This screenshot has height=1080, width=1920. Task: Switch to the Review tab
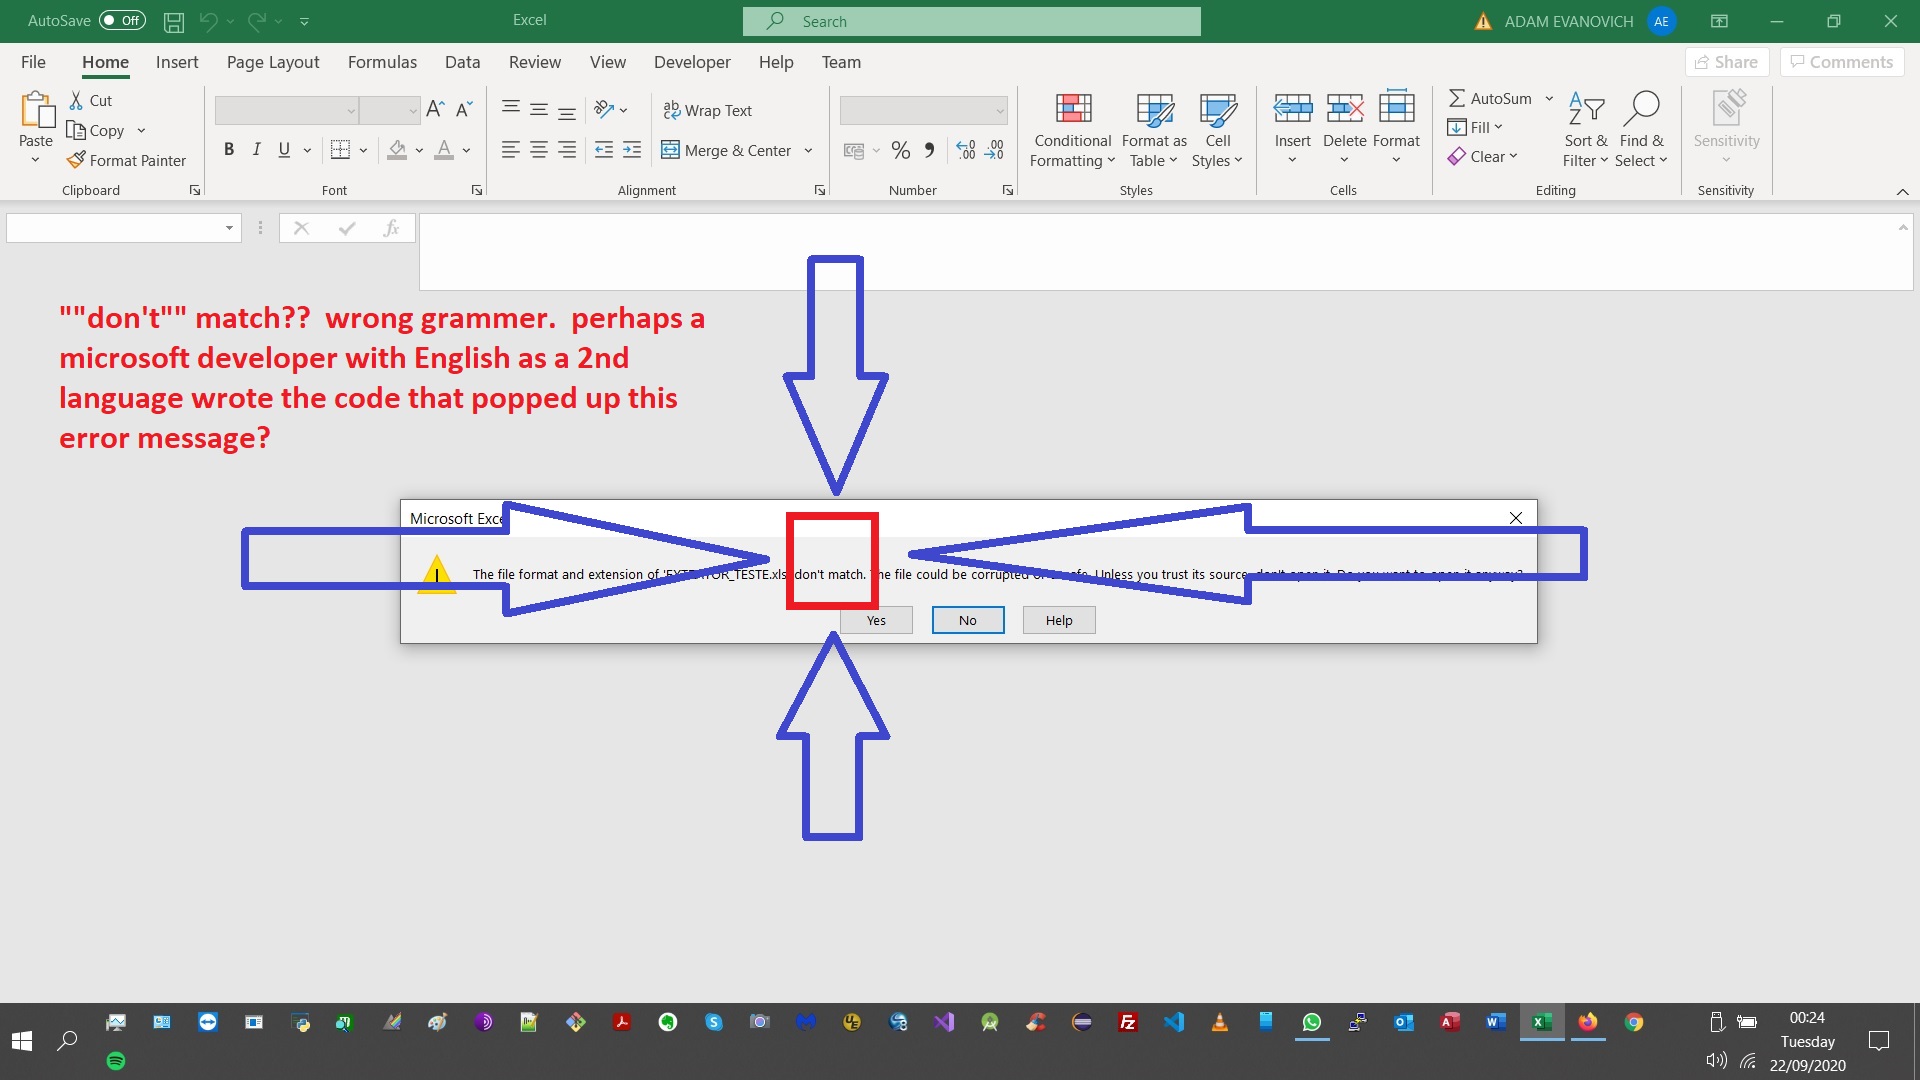535,62
